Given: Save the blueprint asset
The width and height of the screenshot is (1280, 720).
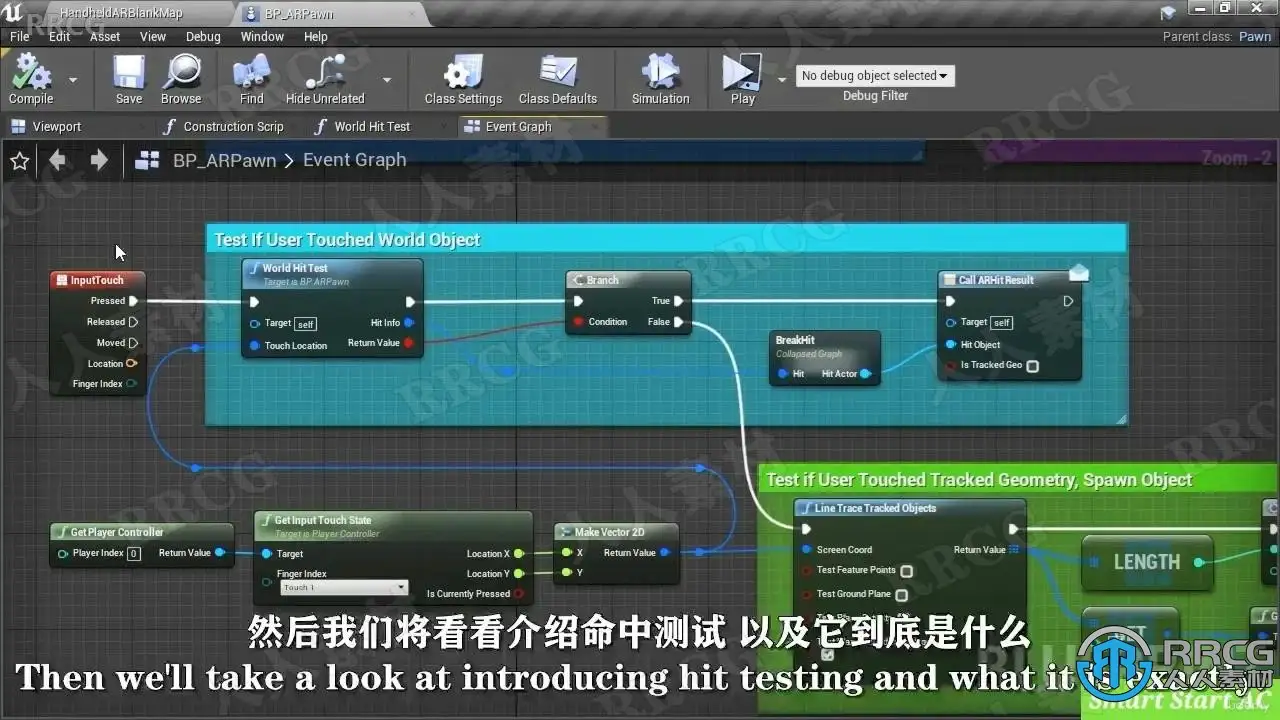Looking at the screenshot, I should tap(129, 79).
